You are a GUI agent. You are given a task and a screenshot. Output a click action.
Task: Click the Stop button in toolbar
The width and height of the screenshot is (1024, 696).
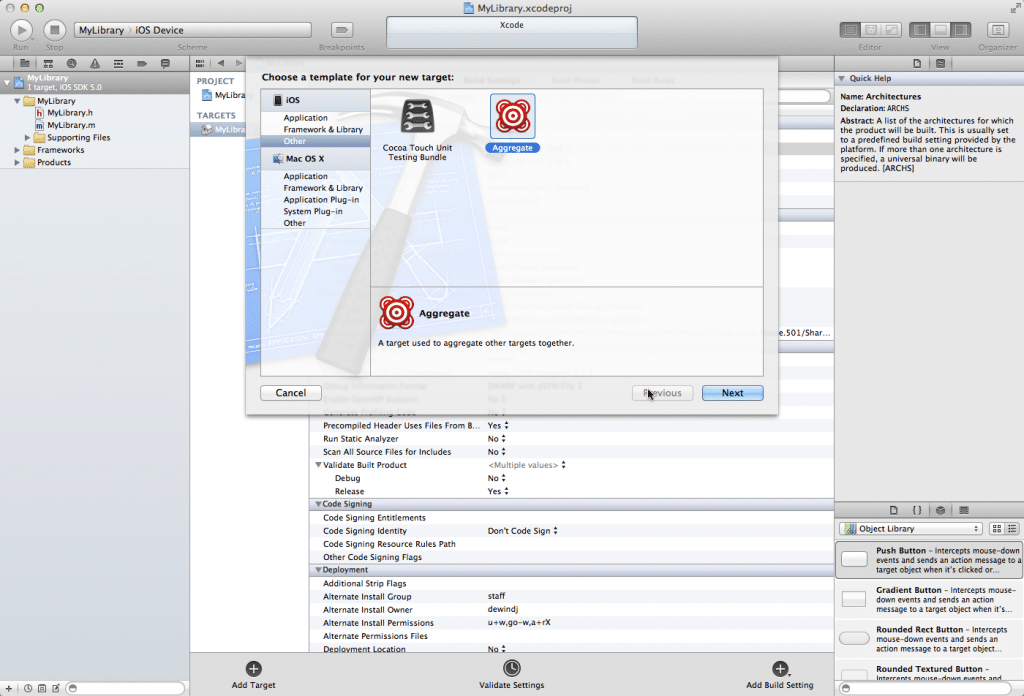[x=55, y=30]
